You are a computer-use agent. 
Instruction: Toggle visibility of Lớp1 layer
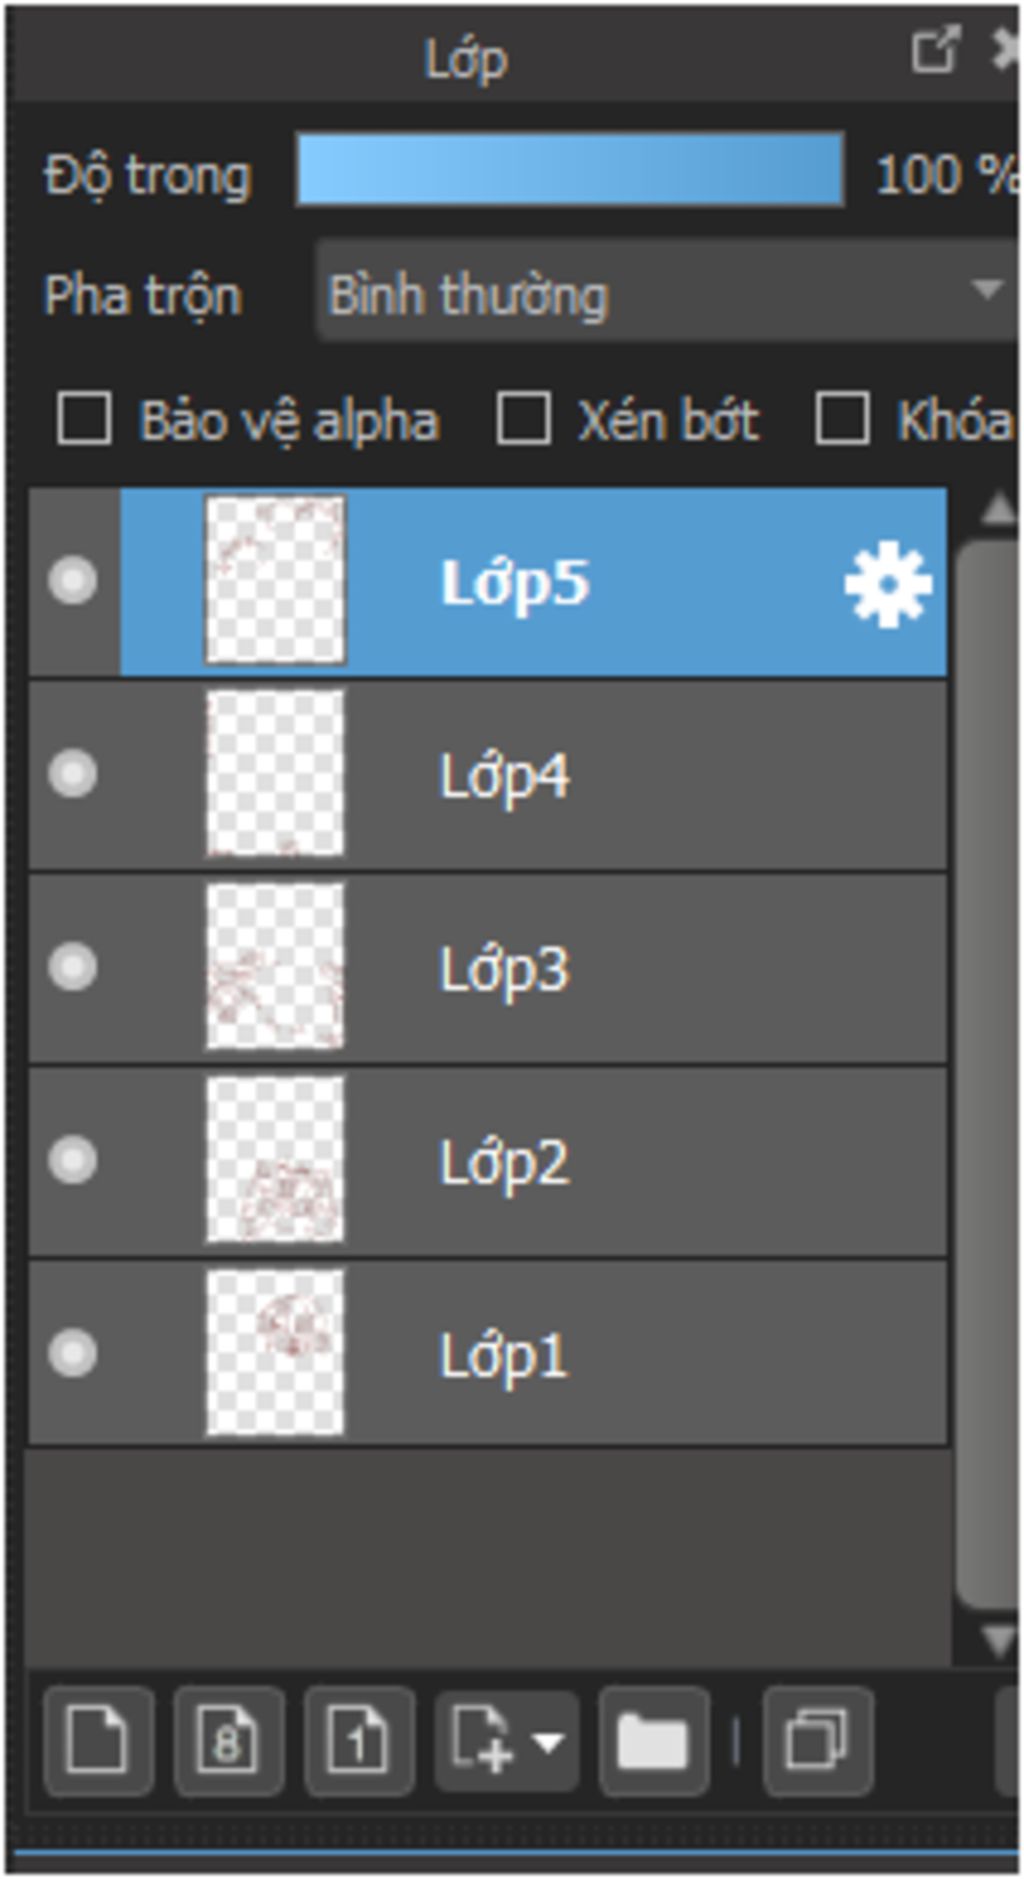click(x=73, y=1353)
